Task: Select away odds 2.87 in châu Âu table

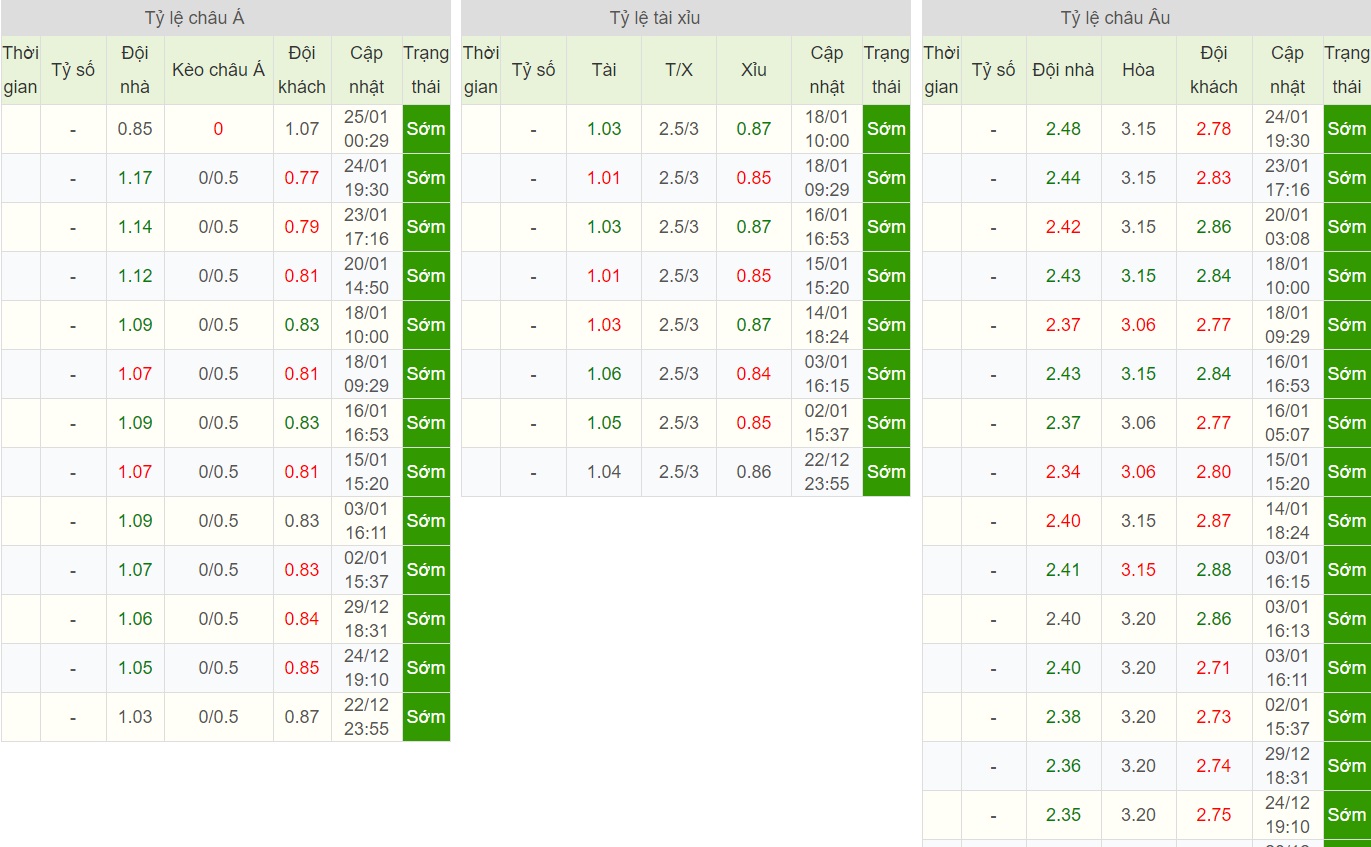Action: (1214, 521)
